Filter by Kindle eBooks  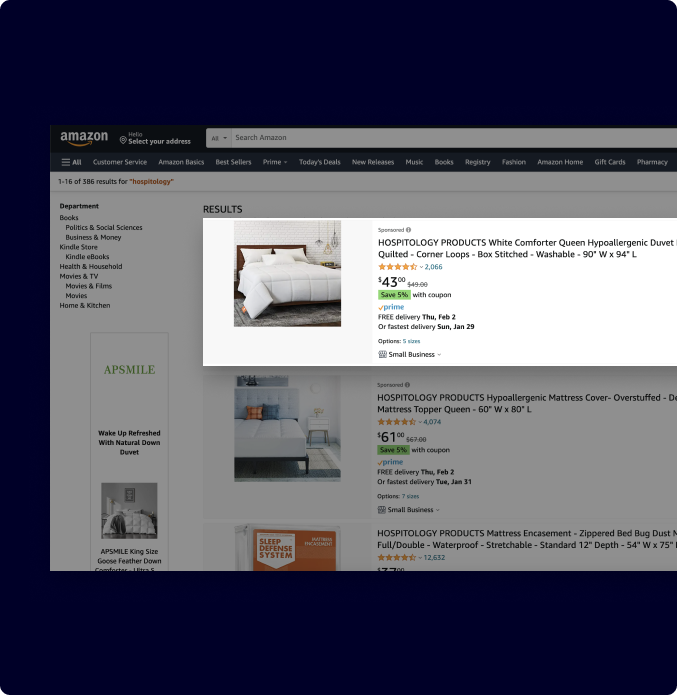87,257
